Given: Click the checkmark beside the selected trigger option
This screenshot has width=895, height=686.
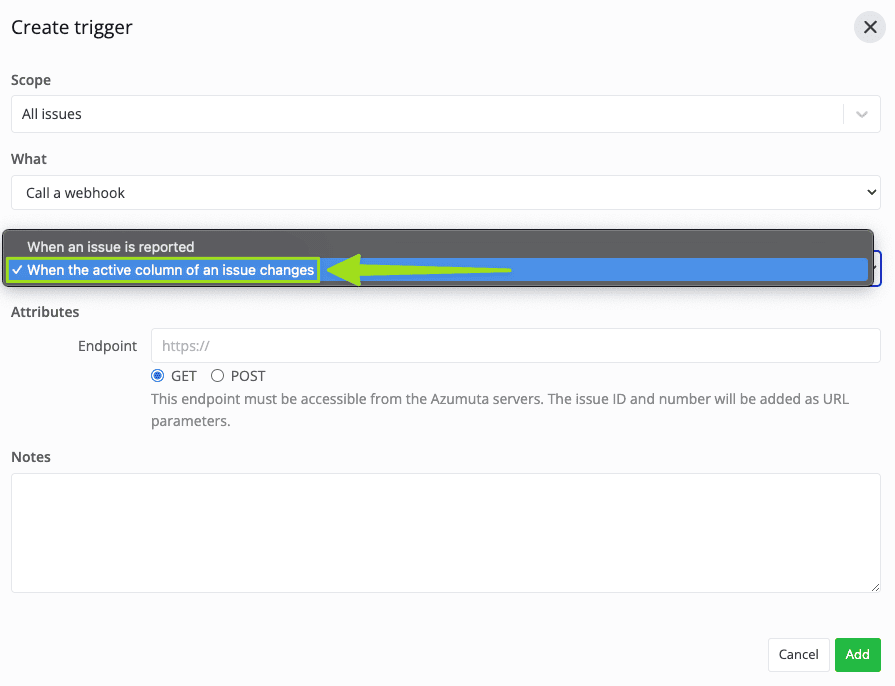Looking at the screenshot, I should [x=17, y=268].
